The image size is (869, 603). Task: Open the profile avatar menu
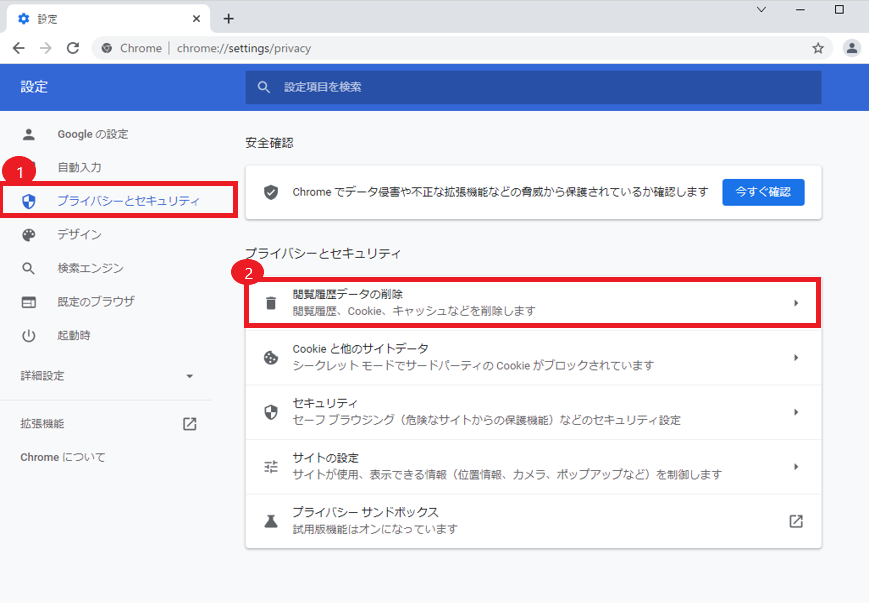tap(852, 48)
